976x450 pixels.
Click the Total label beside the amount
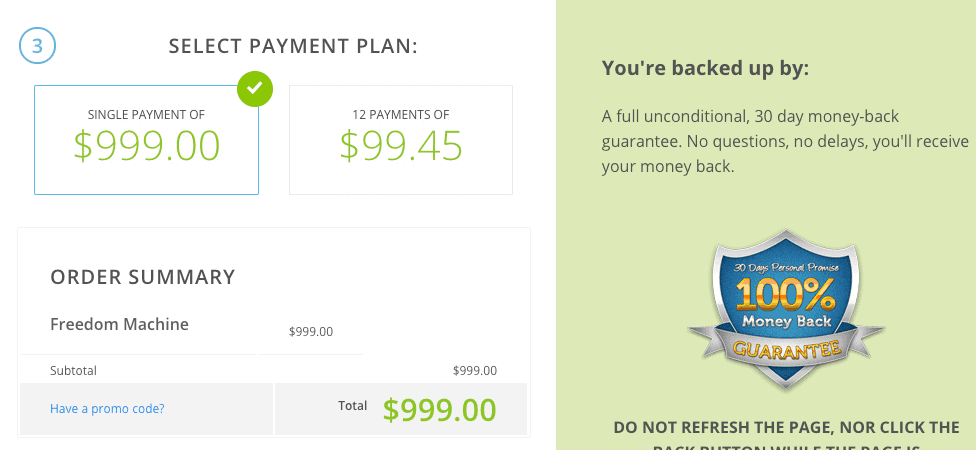tap(352, 406)
